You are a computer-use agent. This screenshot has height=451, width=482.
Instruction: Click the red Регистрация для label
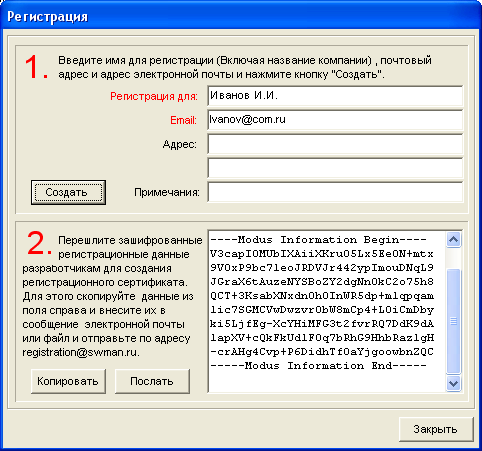click(x=154, y=96)
